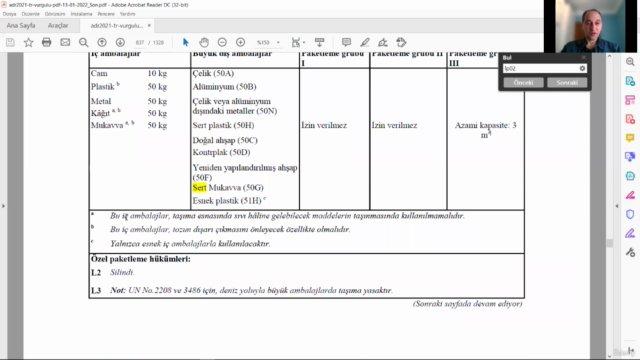Open yellow Comment tool in sidebar

pos(630,138)
